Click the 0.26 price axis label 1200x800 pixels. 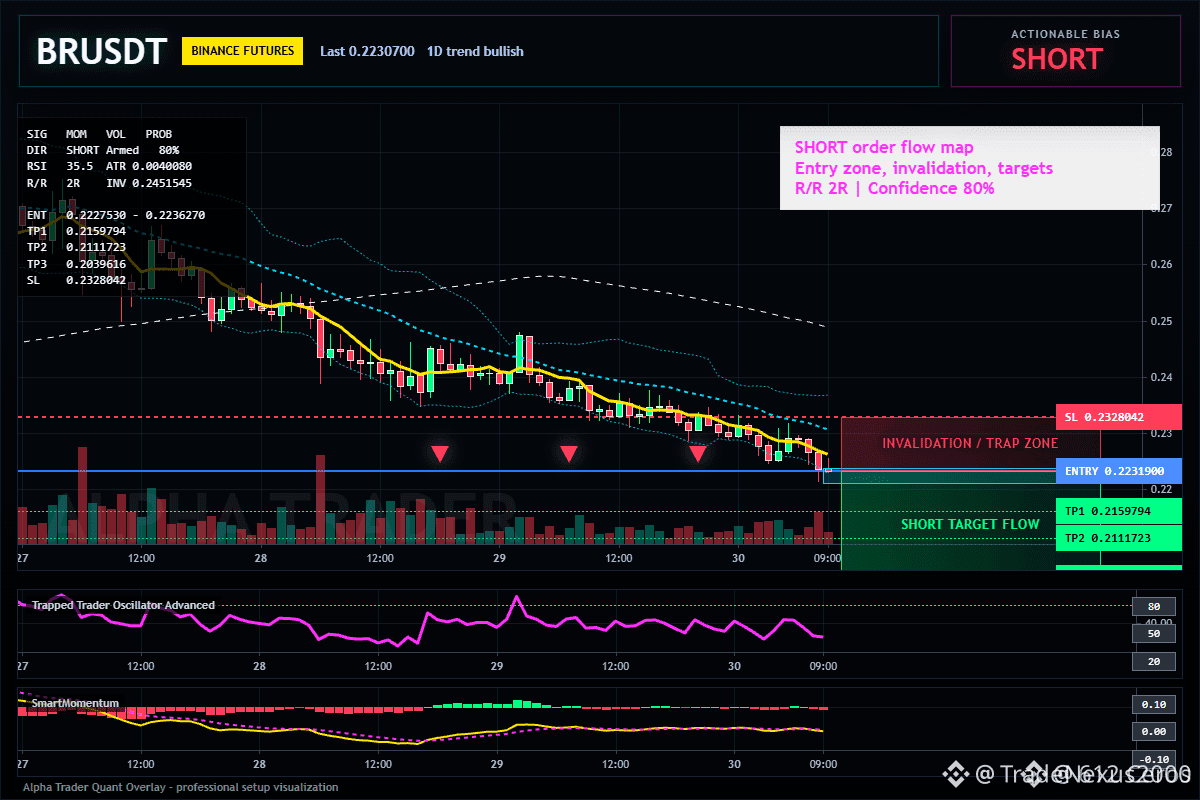click(x=1160, y=265)
